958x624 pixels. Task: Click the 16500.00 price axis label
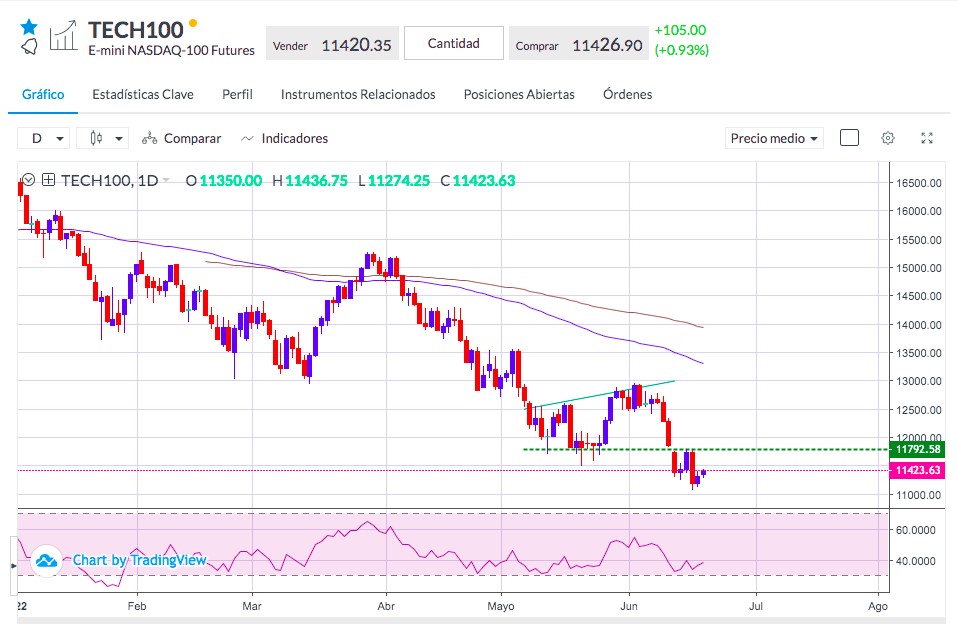click(x=919, y=183)
